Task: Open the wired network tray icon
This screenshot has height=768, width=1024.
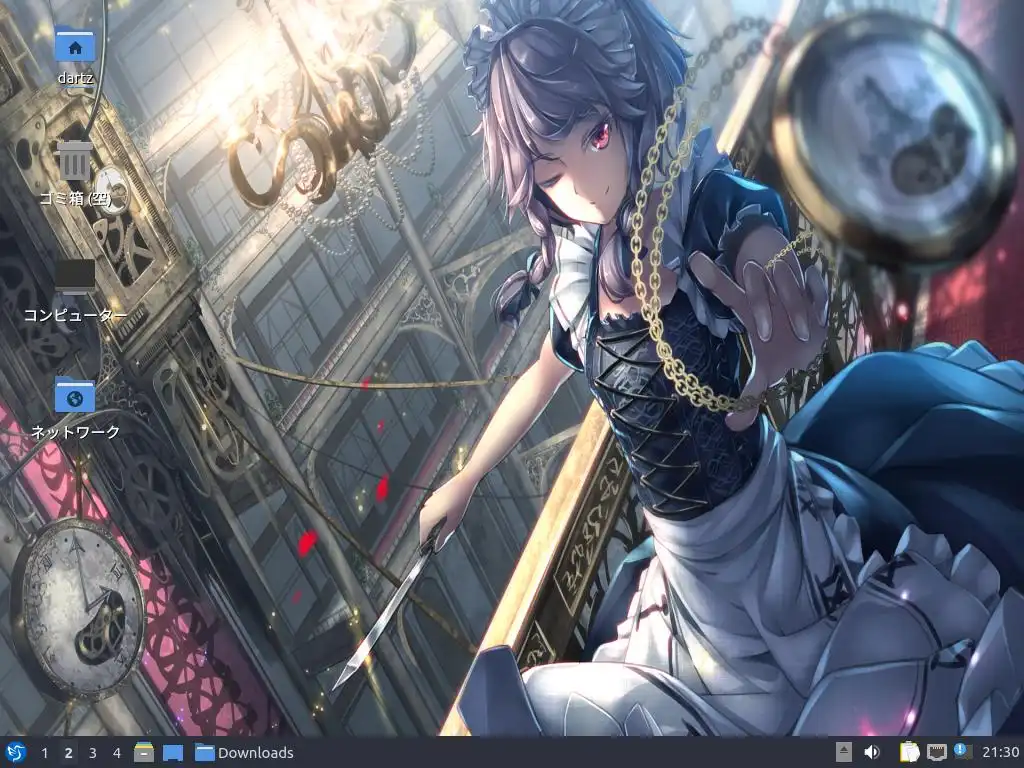Action: click(937, 752)
